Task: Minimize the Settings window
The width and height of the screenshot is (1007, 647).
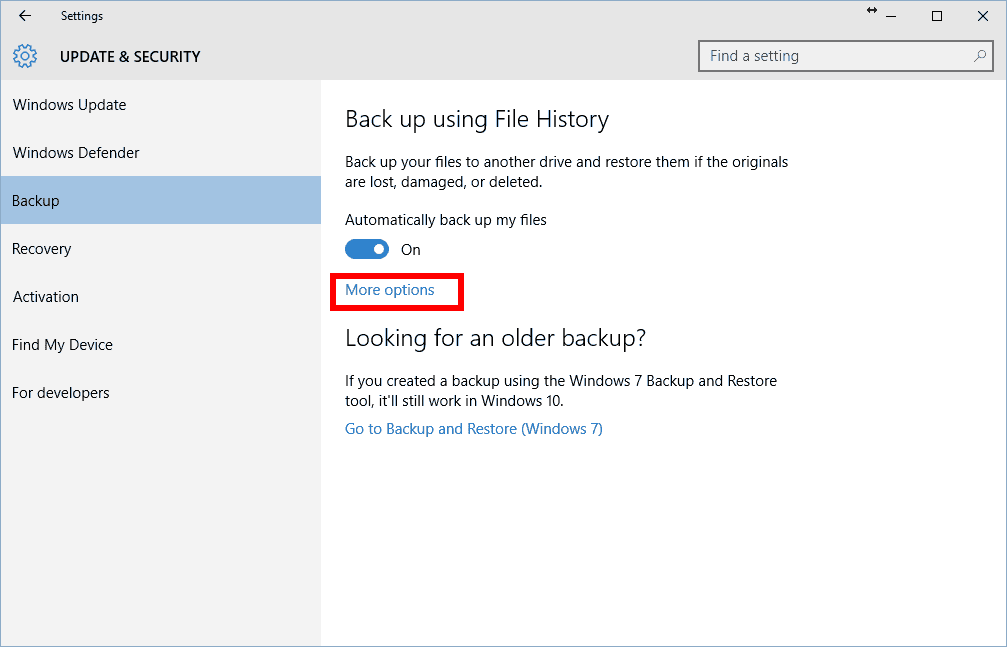Action: click(891, 16)
